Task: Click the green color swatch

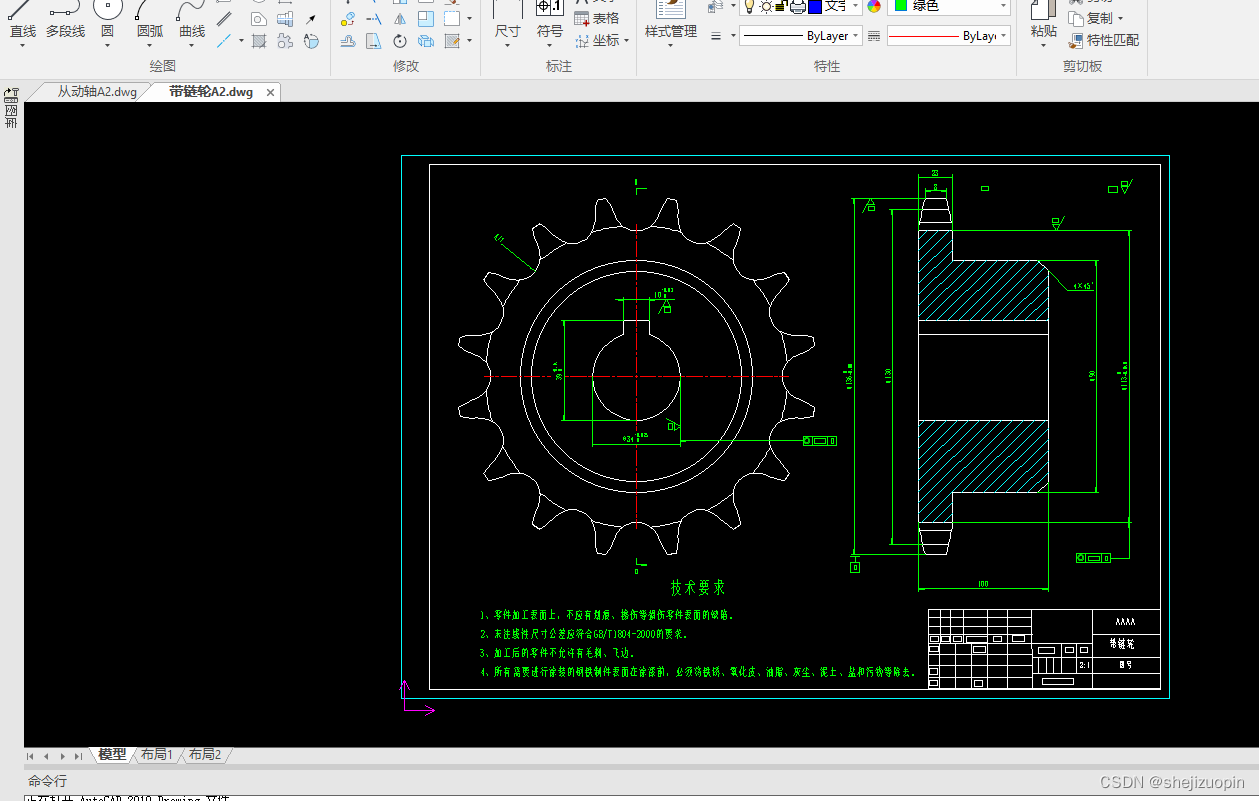Action: (x=901, y=5)
